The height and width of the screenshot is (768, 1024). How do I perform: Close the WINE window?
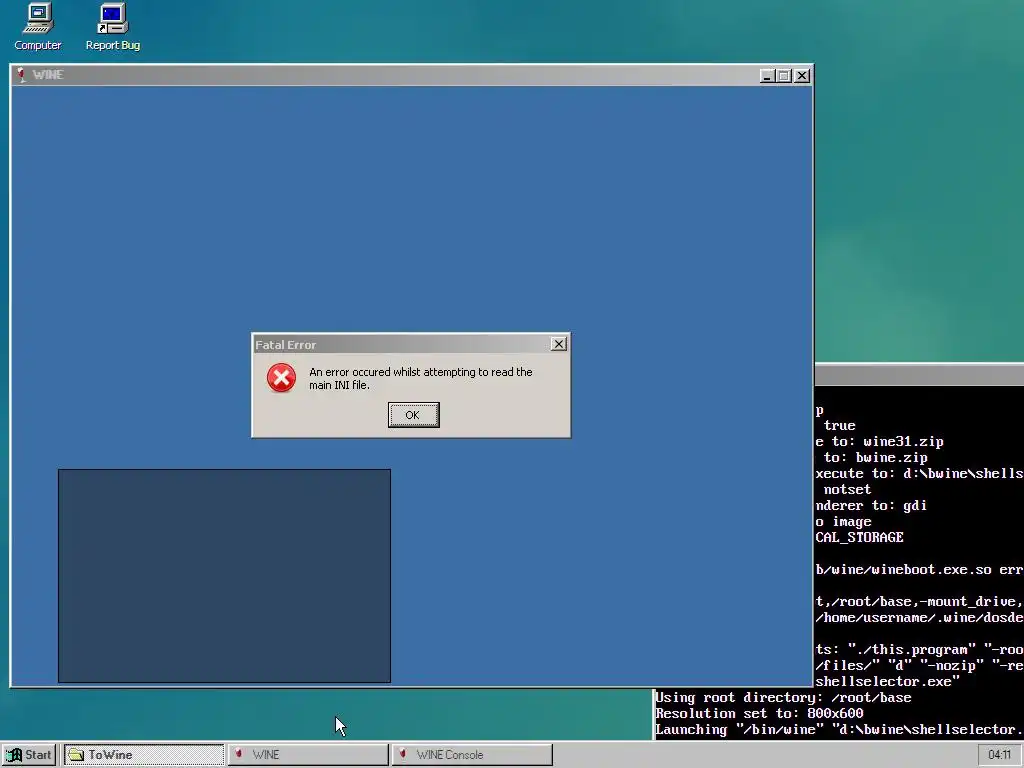coord(802,76)
